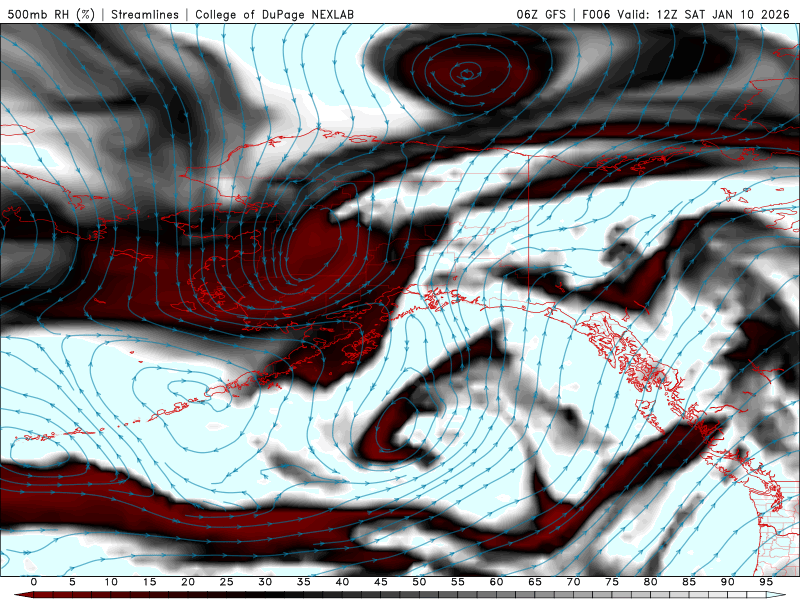Click the '85' colorbar scale label
The width and height of the screenshot is (800, 600).
(x=689, y=582)
